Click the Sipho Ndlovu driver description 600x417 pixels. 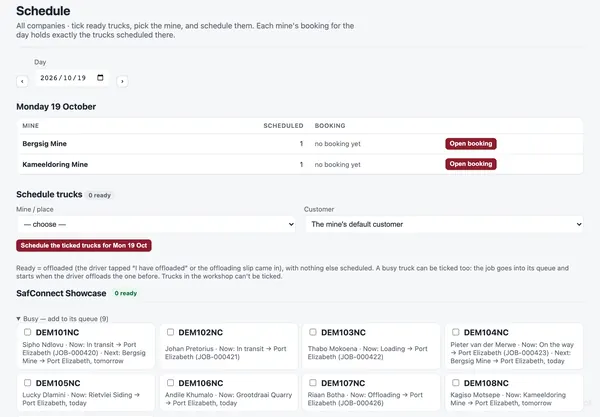85,353
